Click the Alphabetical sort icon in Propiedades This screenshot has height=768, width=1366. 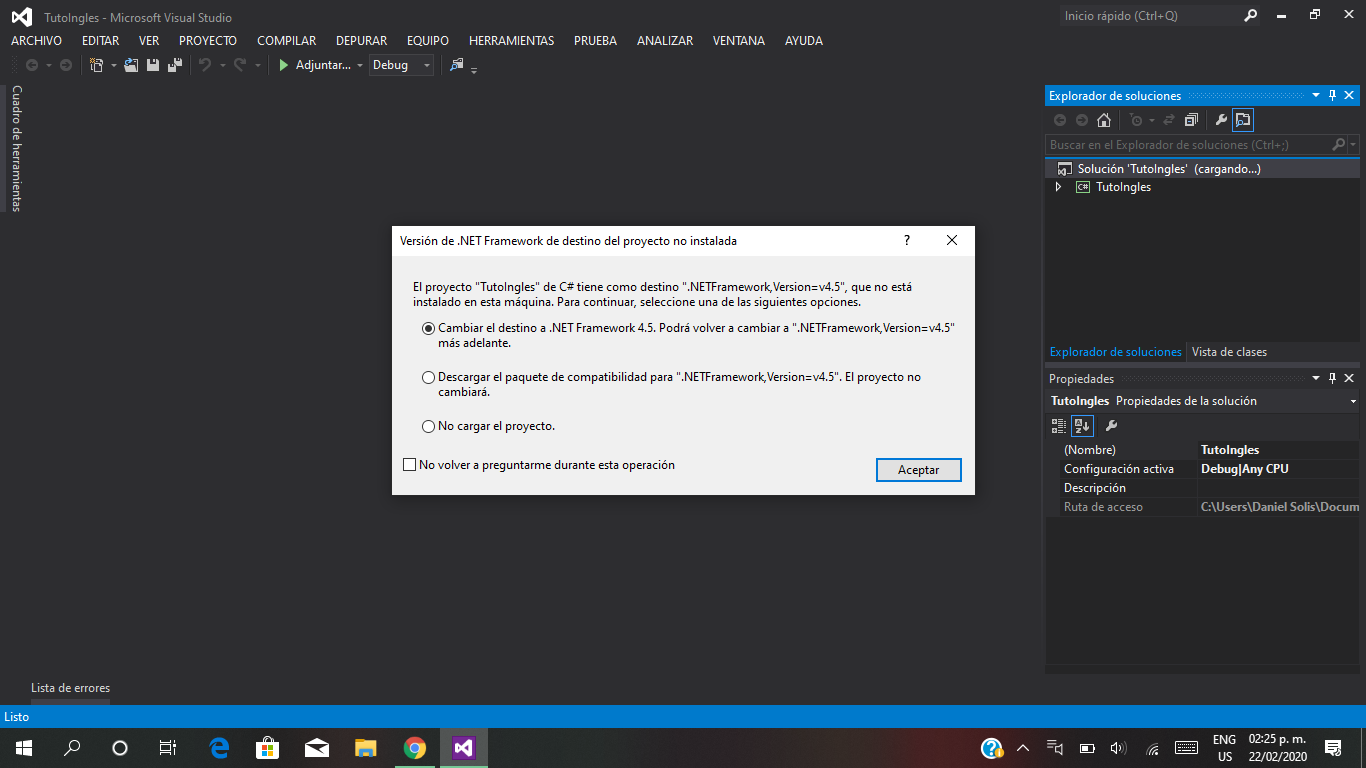click(1082, 426)
